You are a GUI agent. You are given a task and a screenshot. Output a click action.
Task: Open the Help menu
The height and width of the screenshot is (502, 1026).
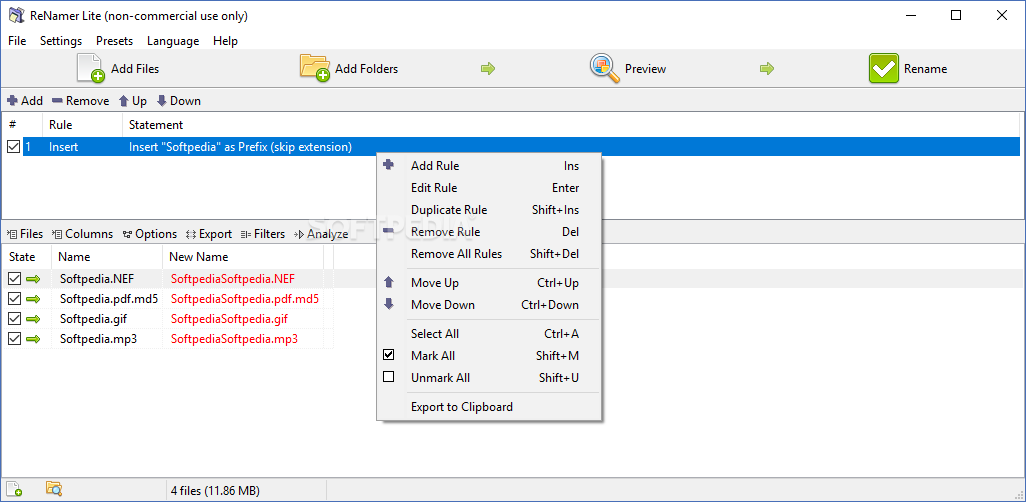tap(225, 41)
